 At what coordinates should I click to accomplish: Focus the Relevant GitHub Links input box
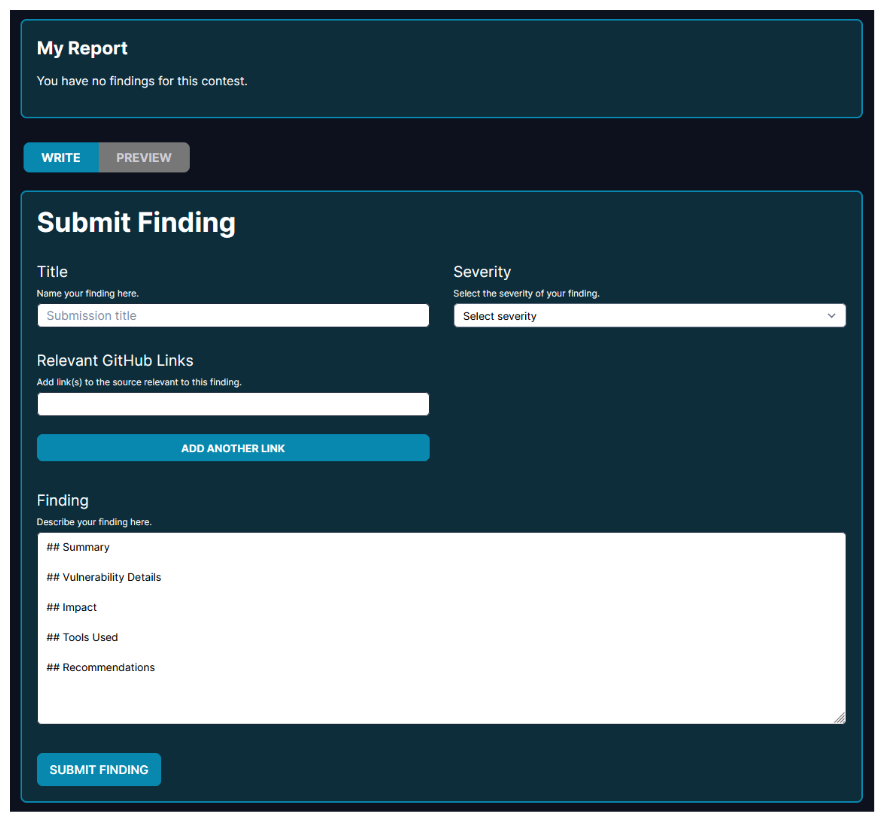233,404
